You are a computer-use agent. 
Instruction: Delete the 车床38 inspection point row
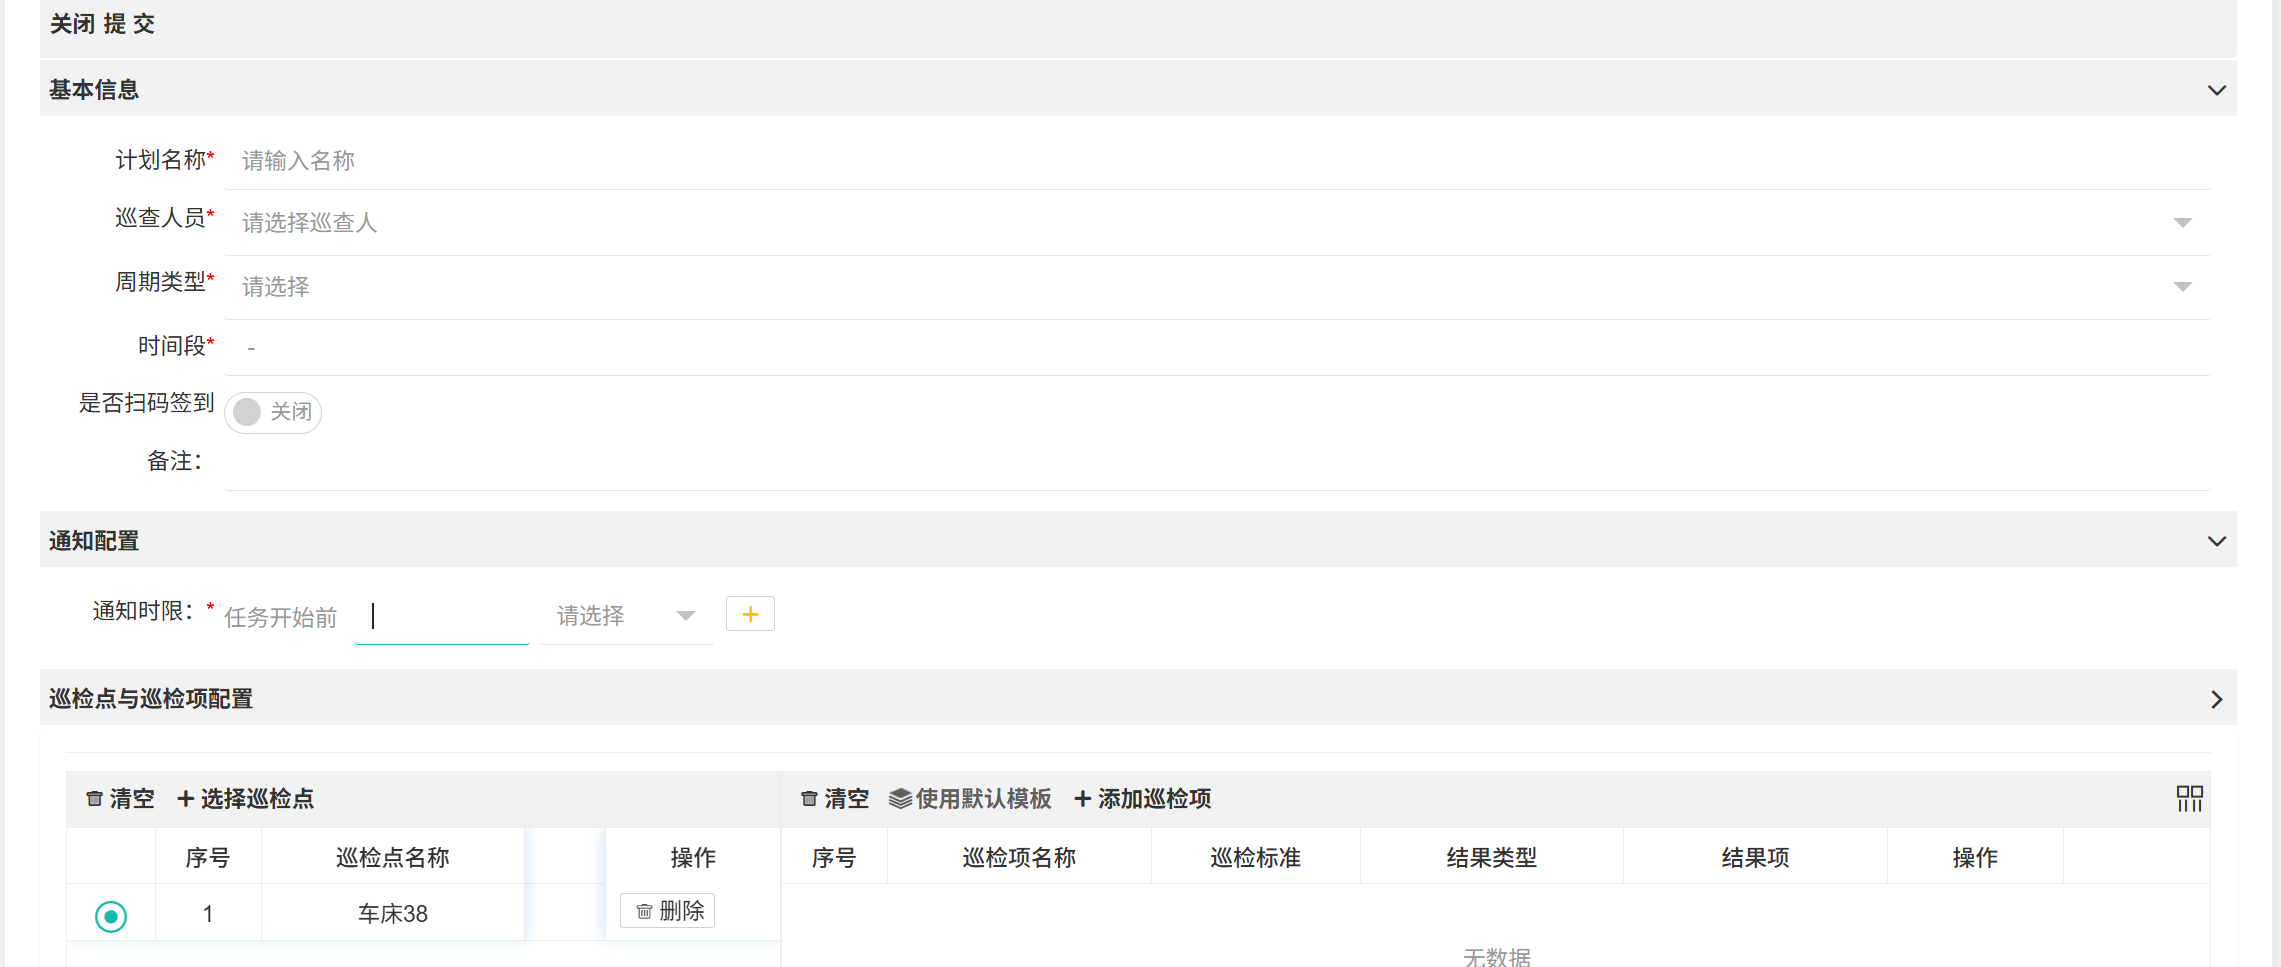[x=668, y=911]
